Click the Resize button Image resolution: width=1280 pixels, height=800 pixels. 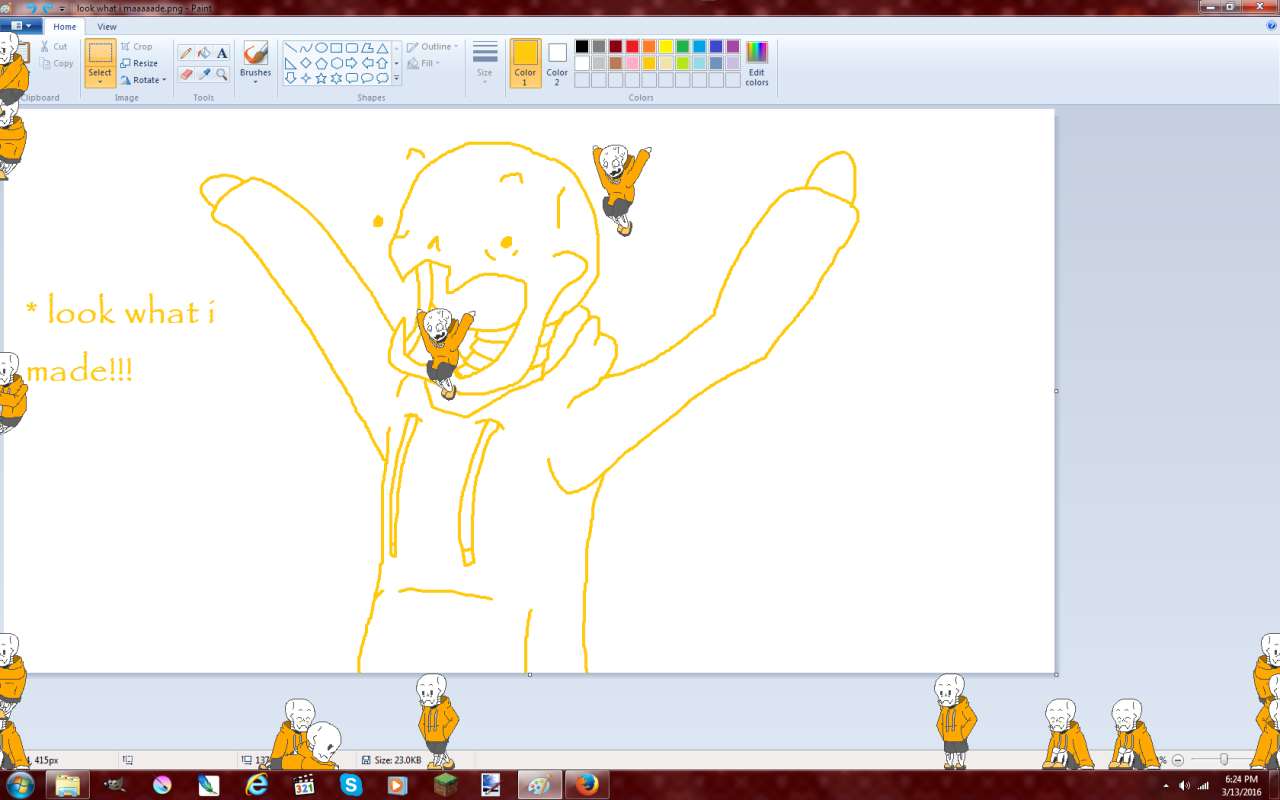pos(139,63)
